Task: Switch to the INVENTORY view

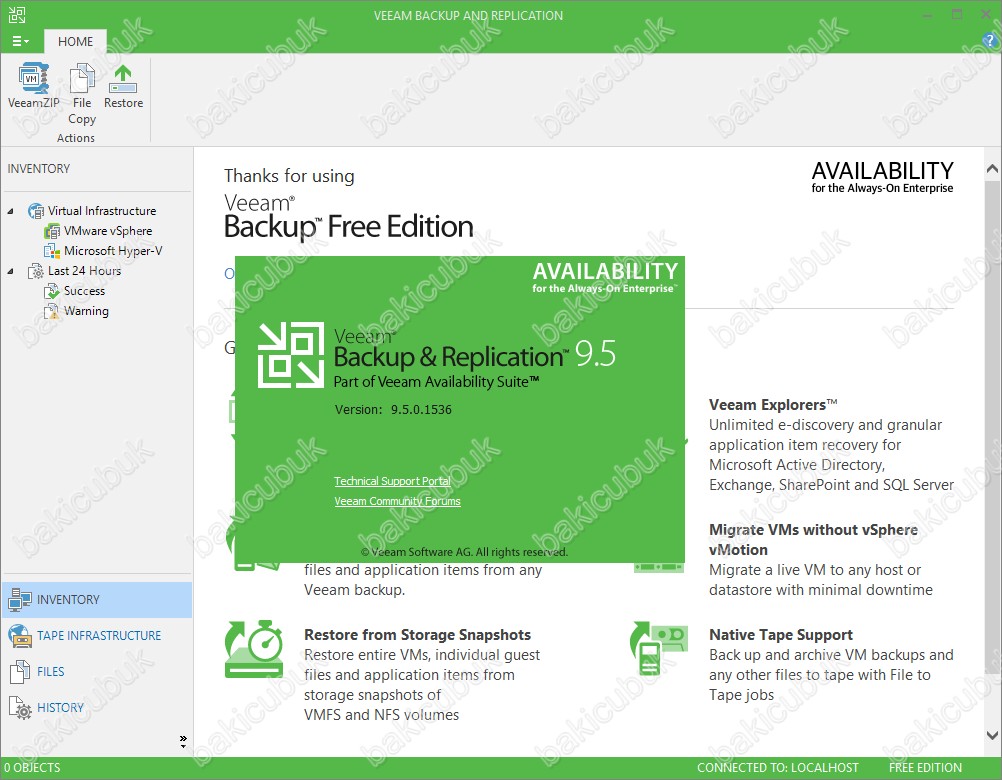Action: (x=97, y=600)
